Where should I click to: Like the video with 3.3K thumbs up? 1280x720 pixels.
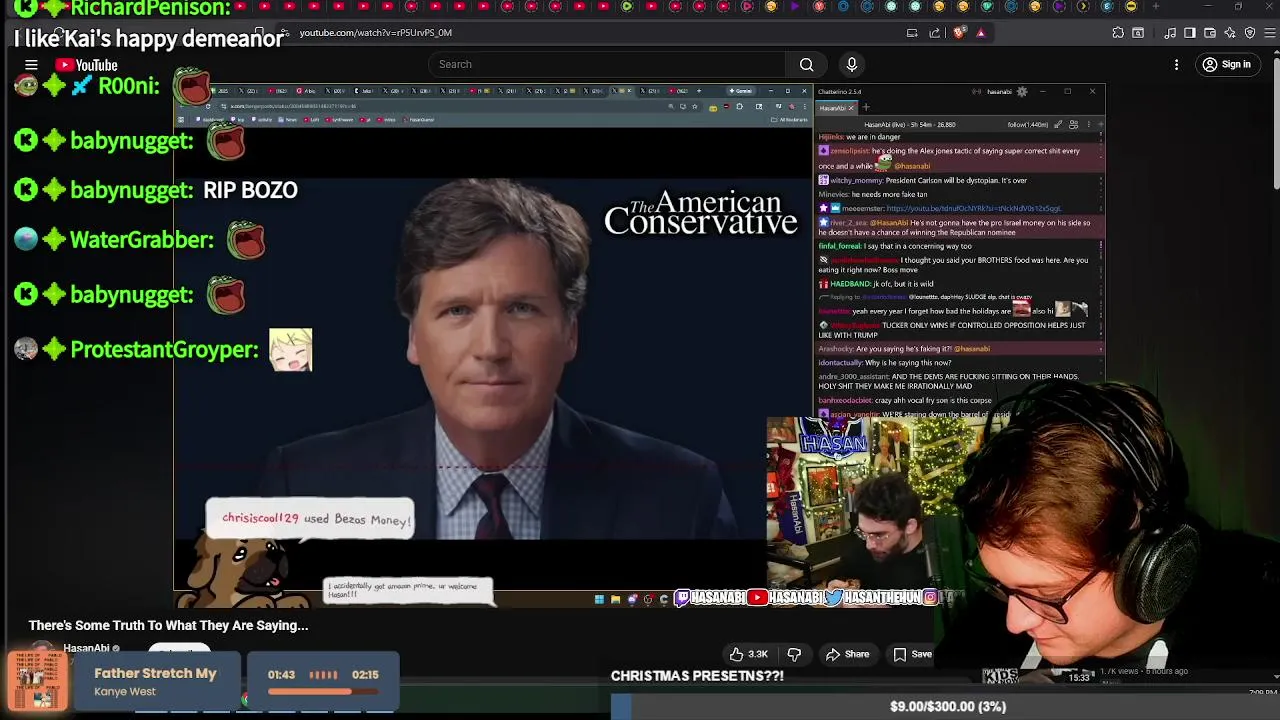[x=748, y=654]
